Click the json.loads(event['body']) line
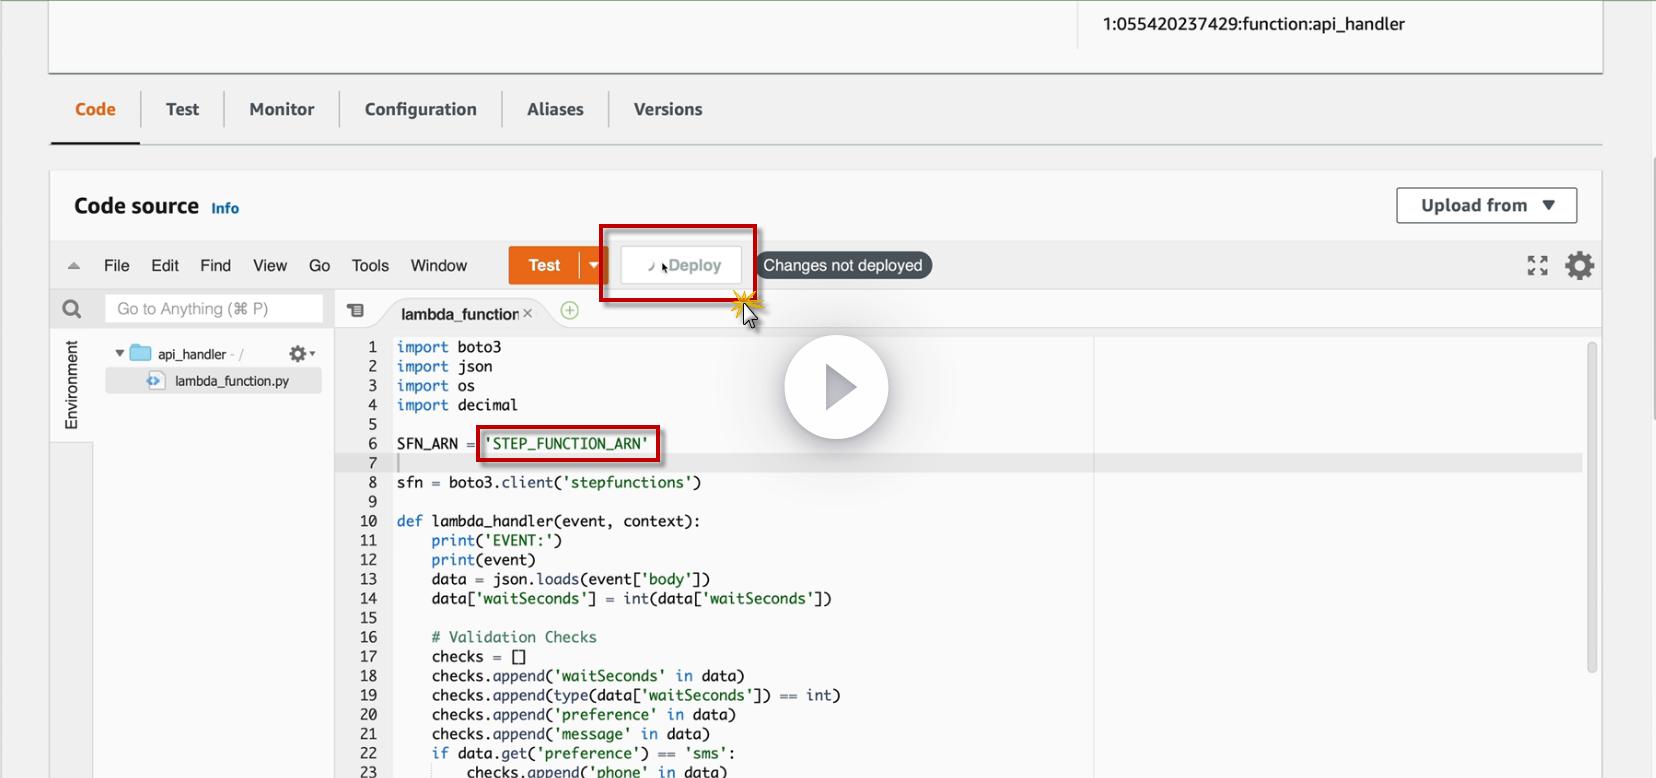 click(571, 579)
